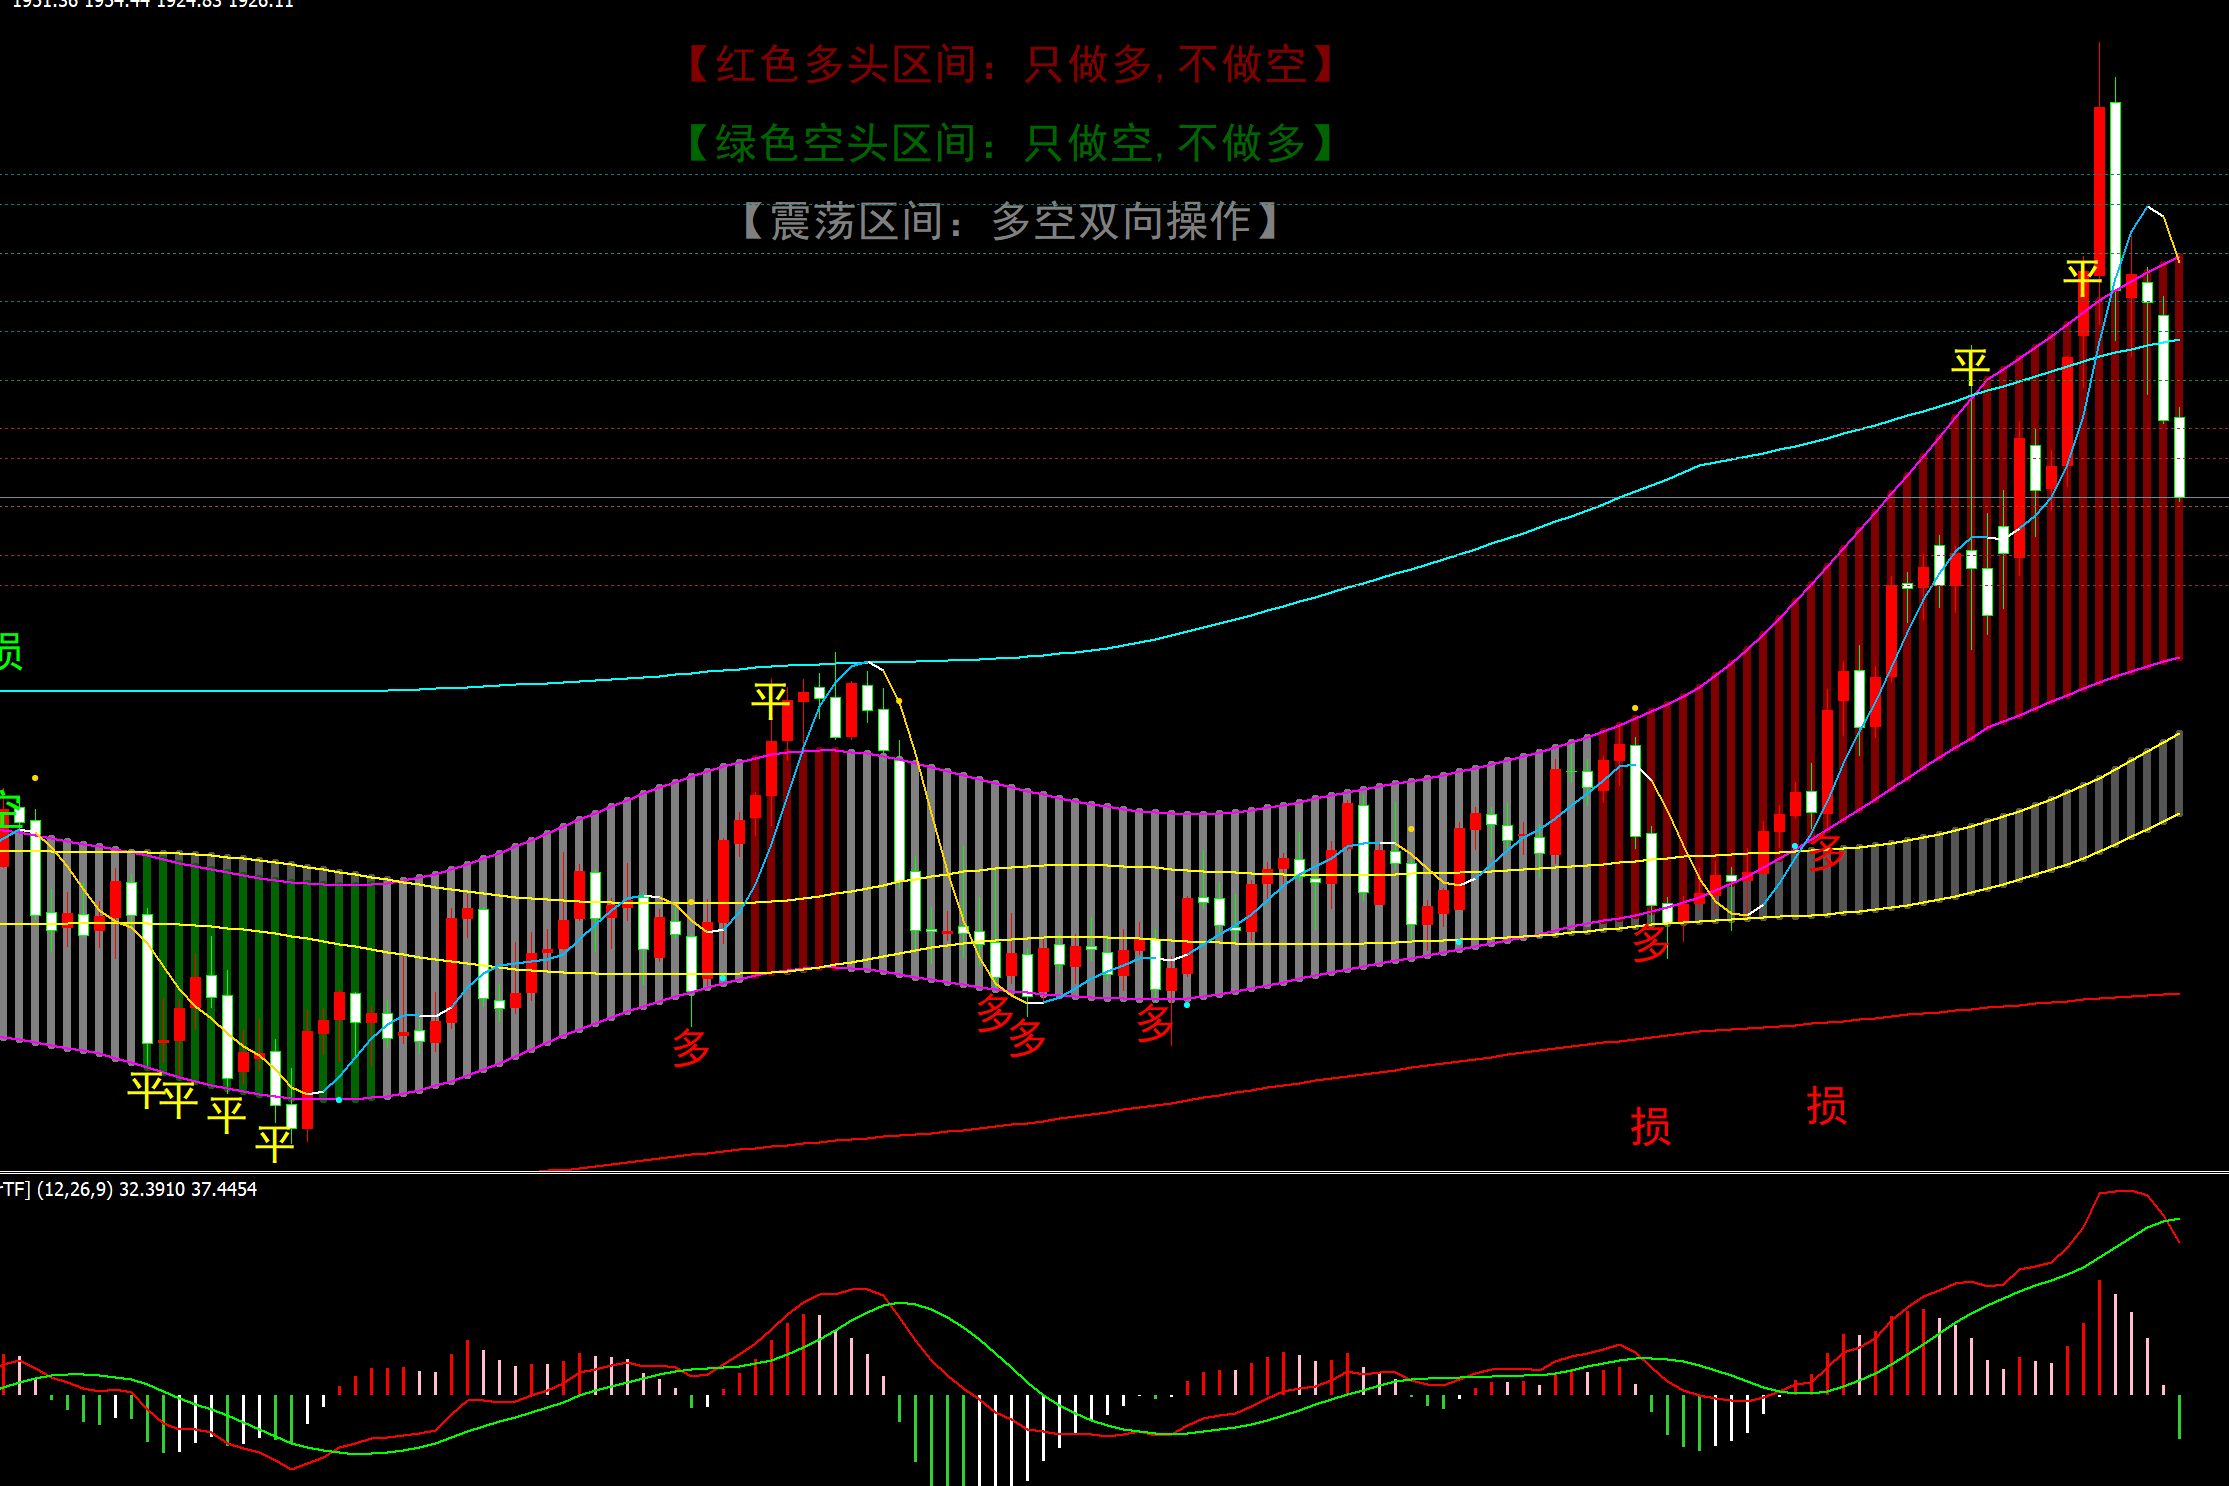Click the rightmost red 多 marker near the yellow band
This screenshot has height=1486, width=2229.
tap(1826, 854)
